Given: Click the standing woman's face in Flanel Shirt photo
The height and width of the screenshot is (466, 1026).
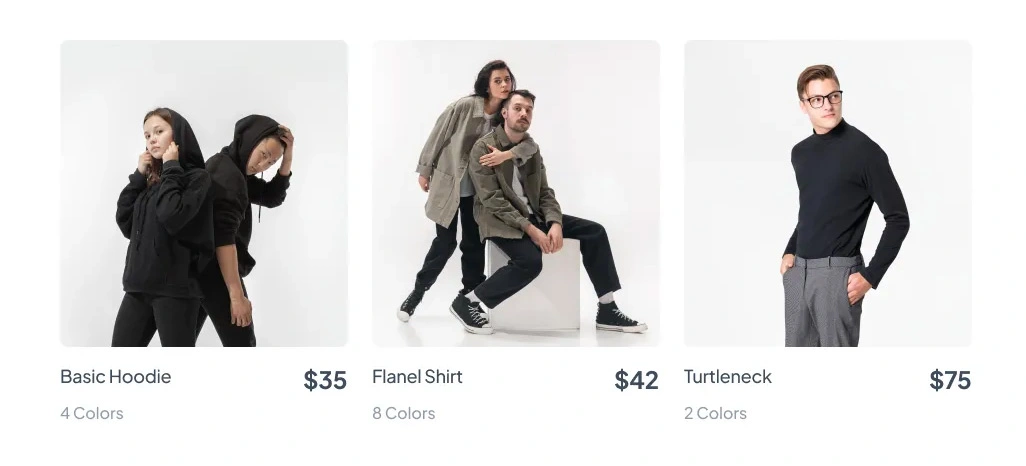Looking at the screenshot, I should pyautogui.click(x=497, y=82).
